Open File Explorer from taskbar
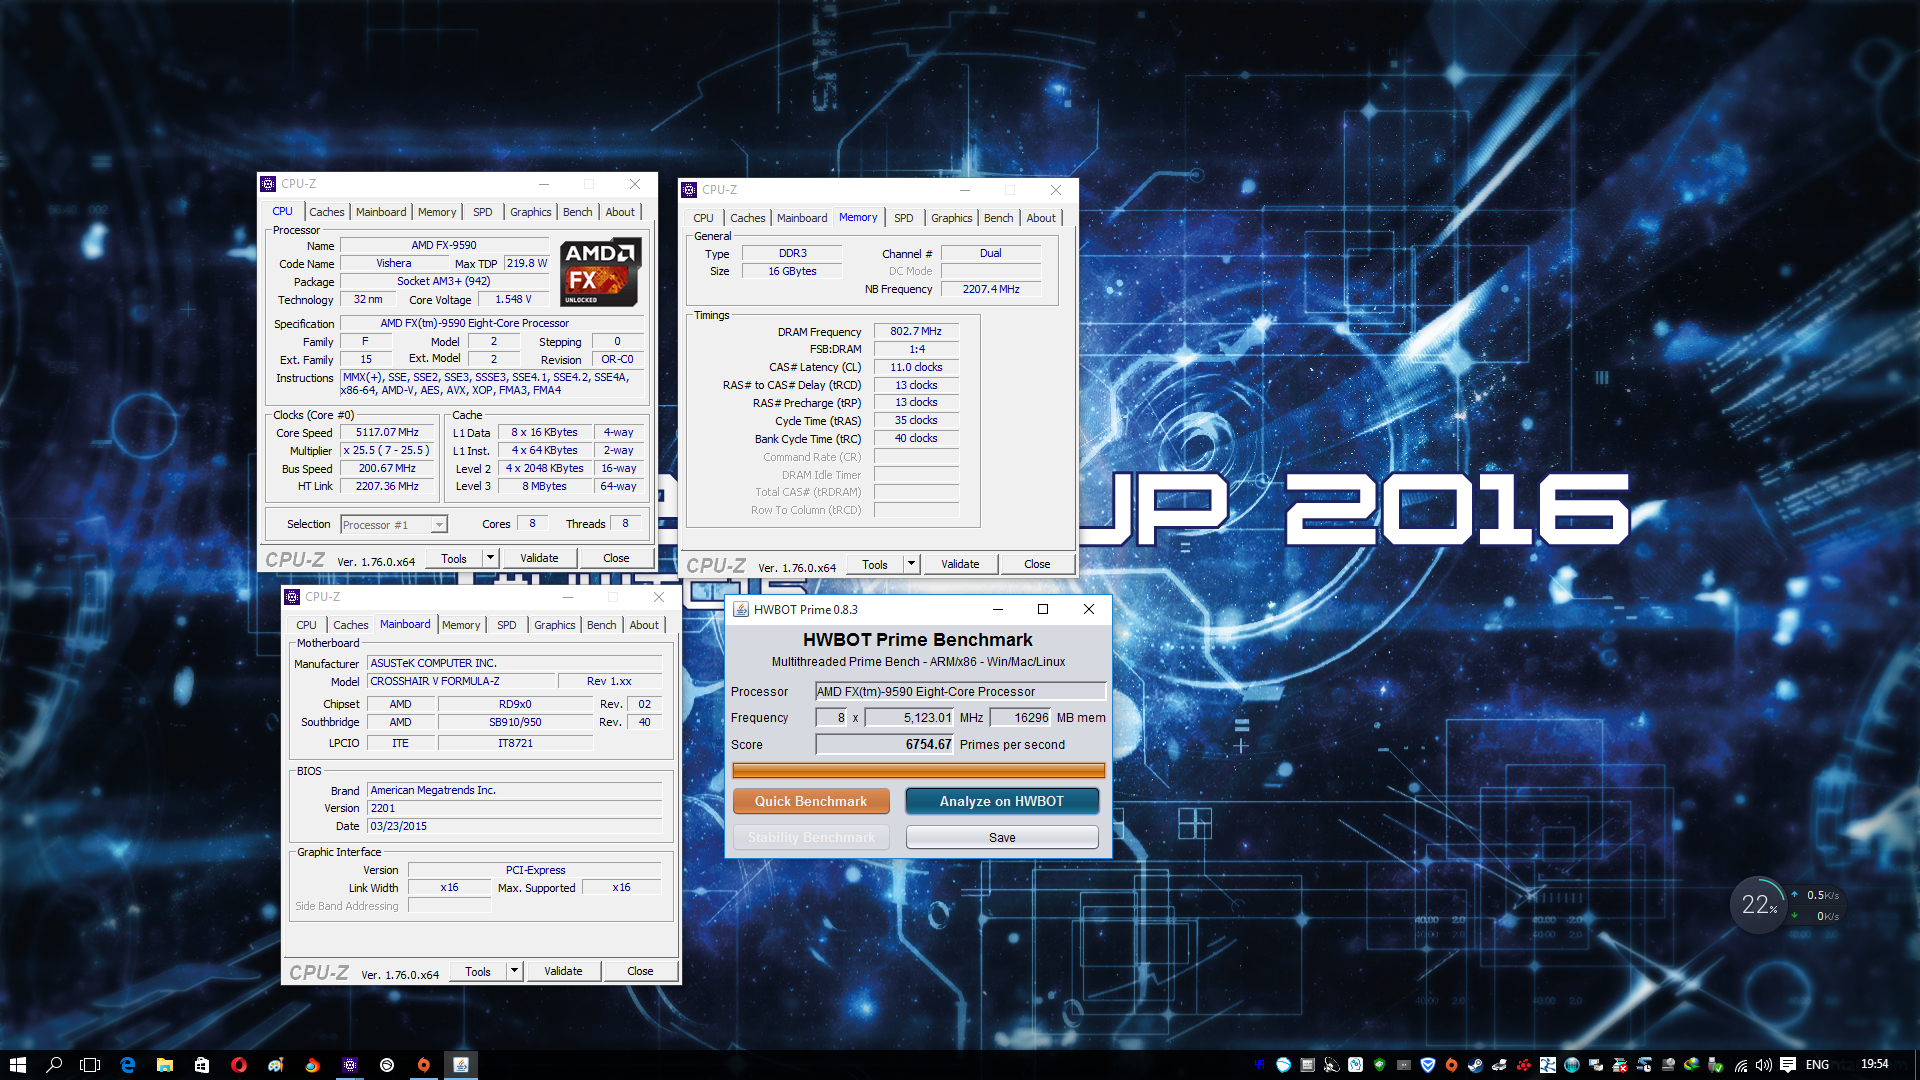Image resolution: width=1920 pixels, height=1080 pixels. [165, 1065]
